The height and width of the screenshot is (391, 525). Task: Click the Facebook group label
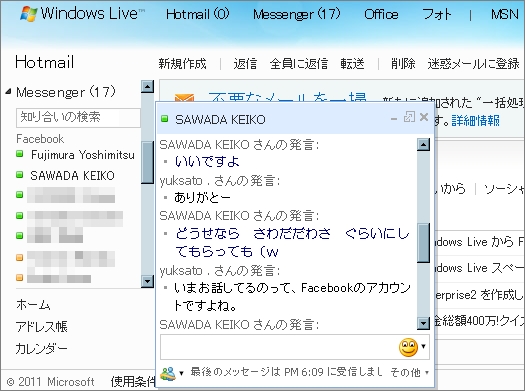tap(40, 139)
